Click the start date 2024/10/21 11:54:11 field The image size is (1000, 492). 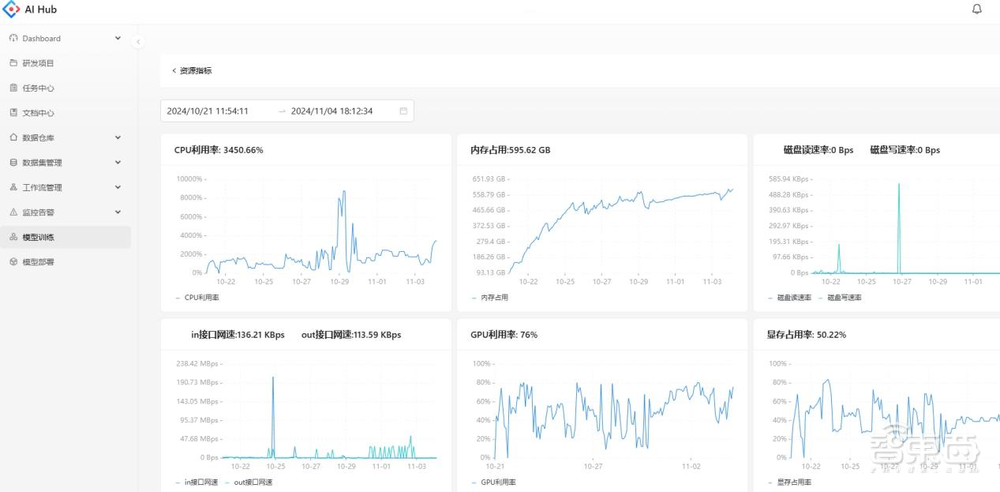tap(208, 111)
